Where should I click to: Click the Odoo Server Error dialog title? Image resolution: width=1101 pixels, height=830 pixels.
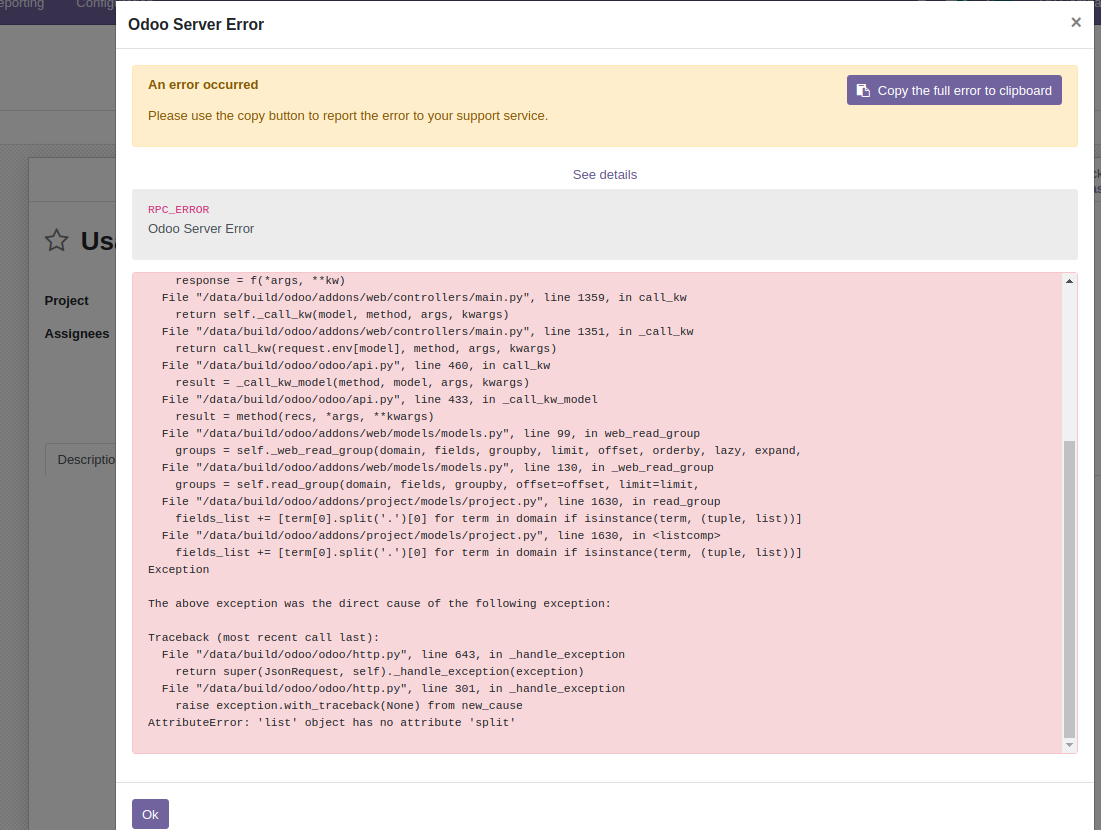pos(196,24)
